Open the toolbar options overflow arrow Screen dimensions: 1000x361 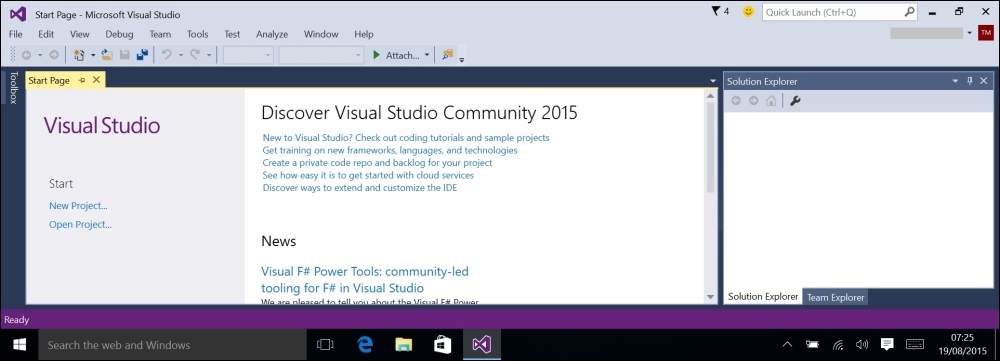point(462,59)
